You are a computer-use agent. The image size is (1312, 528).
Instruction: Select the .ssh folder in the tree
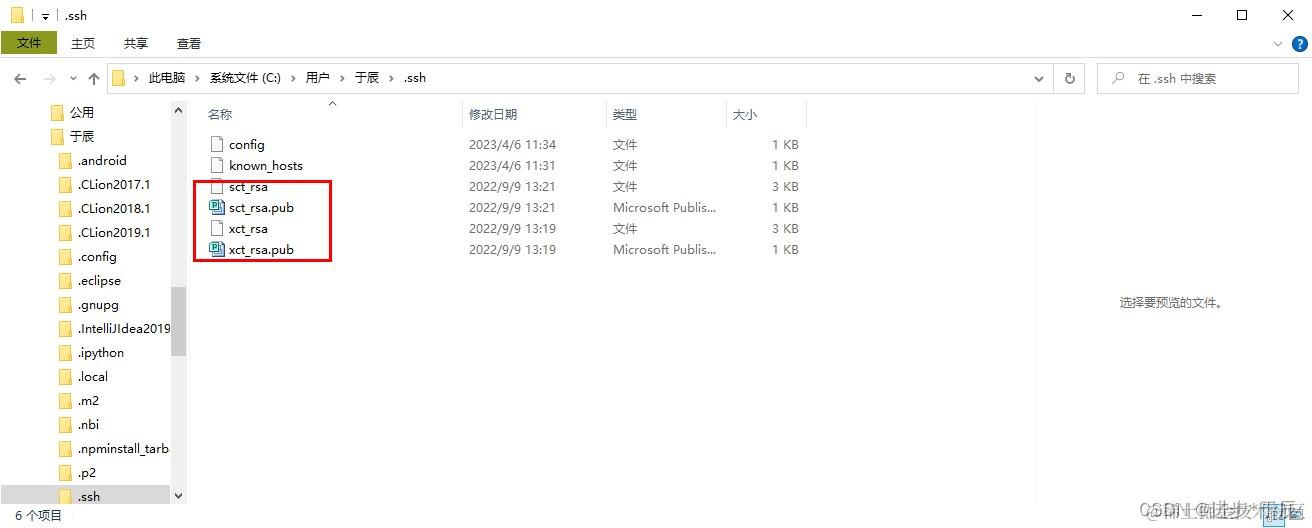point(89,497)
